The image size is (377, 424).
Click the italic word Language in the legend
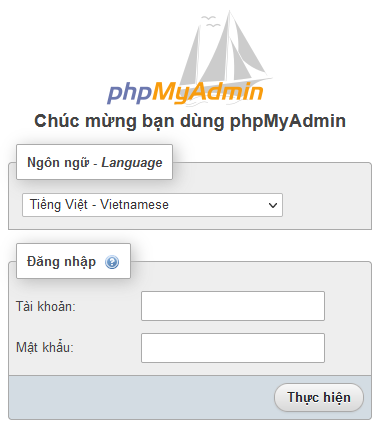132,163
